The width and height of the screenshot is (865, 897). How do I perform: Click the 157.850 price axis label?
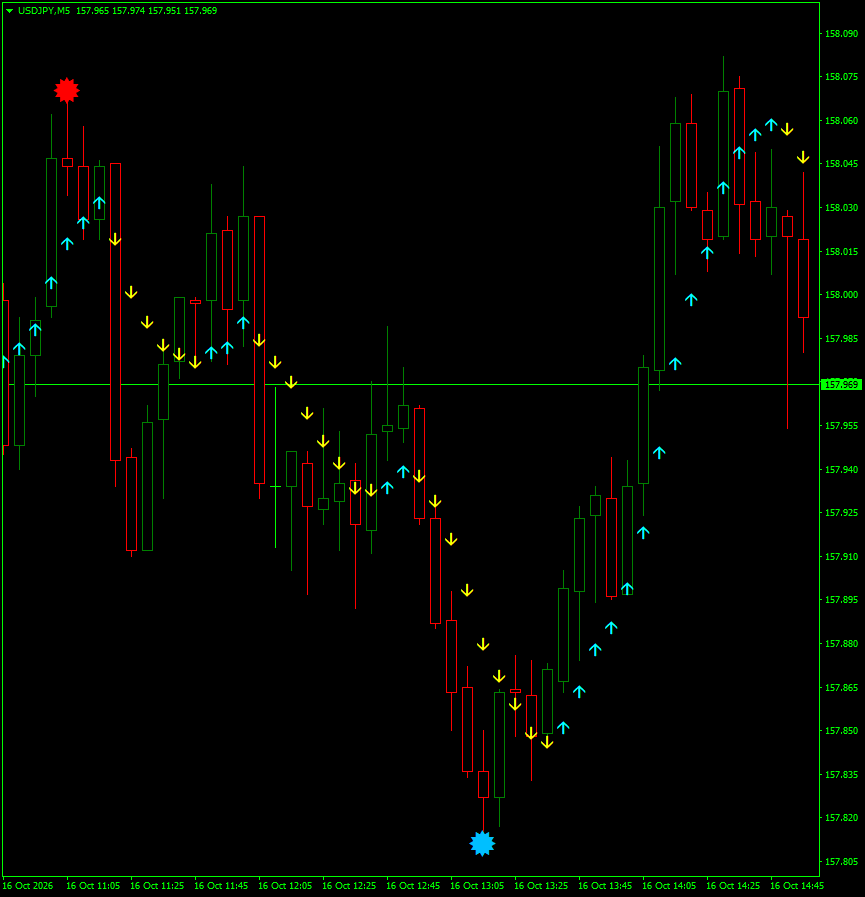click(x=841, y=731)
